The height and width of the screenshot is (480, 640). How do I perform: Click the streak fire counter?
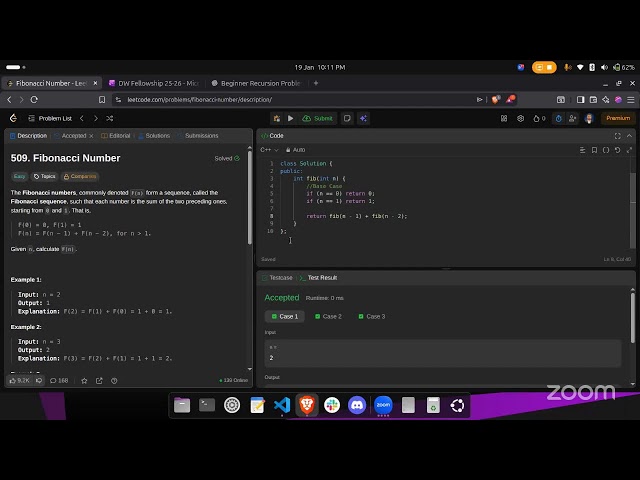(539, 118)
